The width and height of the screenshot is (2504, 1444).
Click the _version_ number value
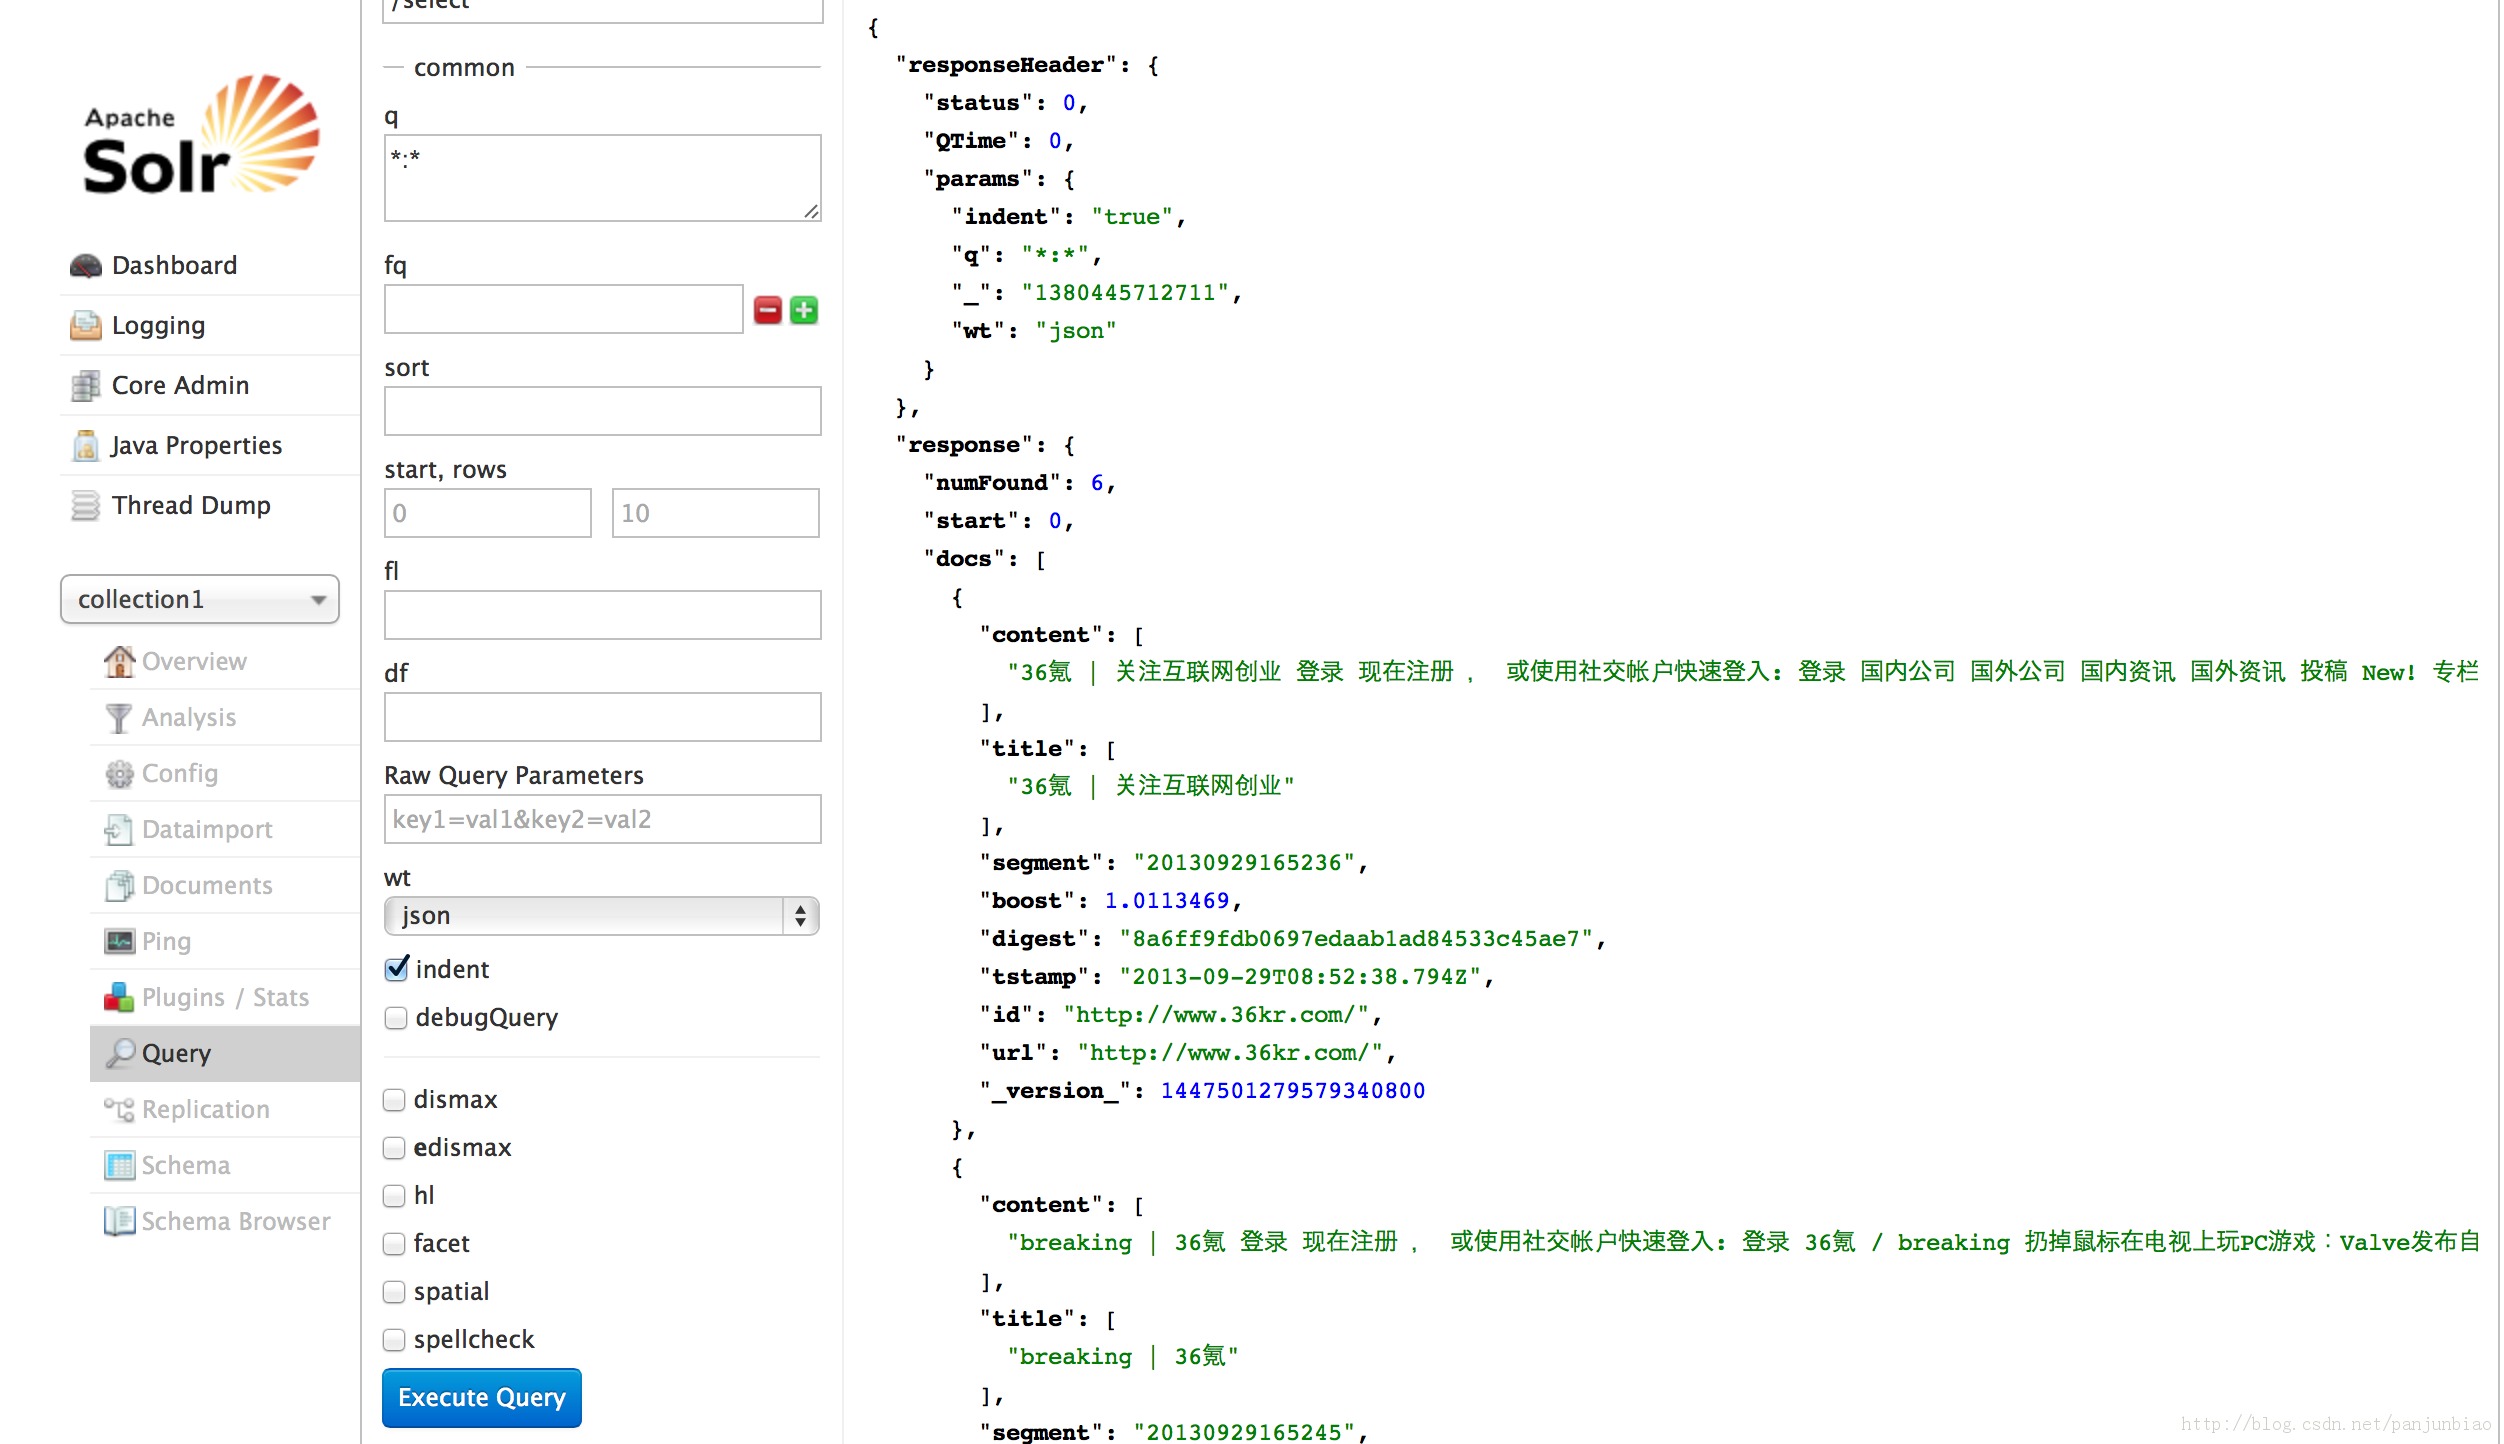point(1293,1091)
